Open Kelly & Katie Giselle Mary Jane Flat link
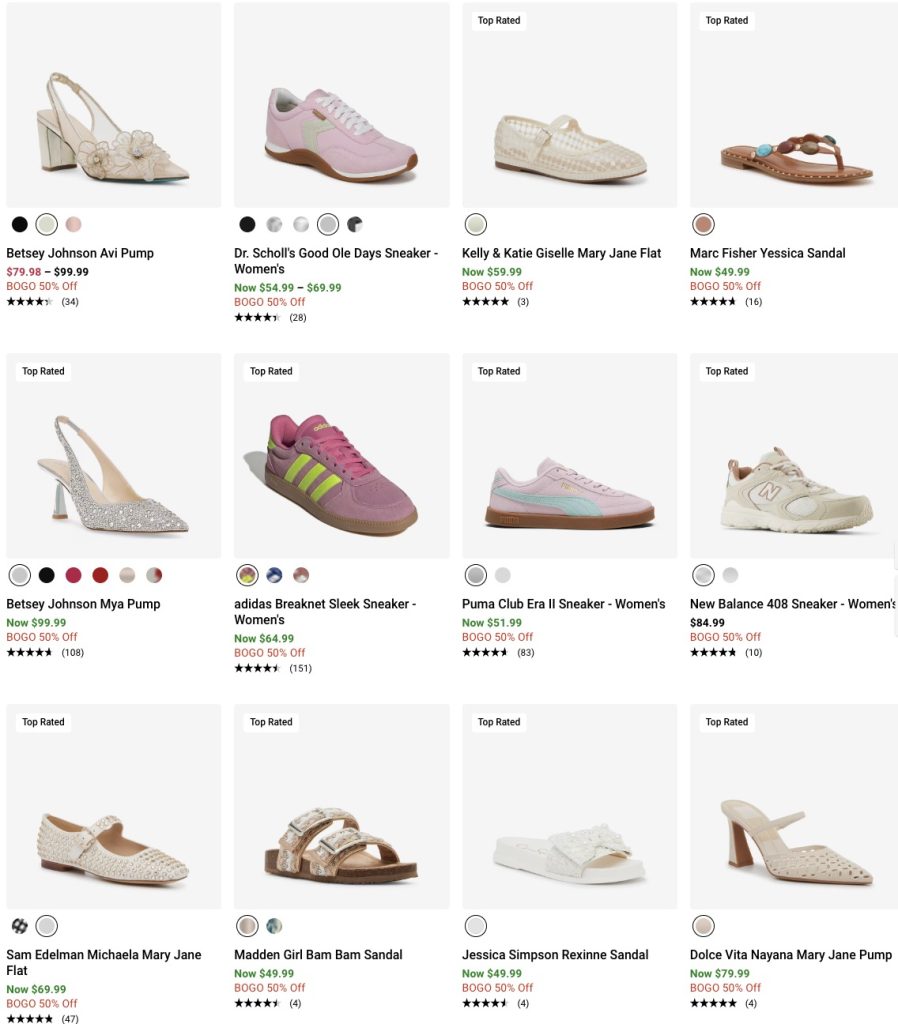The width and height of the screenshot is (898, 1024). click(561, 253)
